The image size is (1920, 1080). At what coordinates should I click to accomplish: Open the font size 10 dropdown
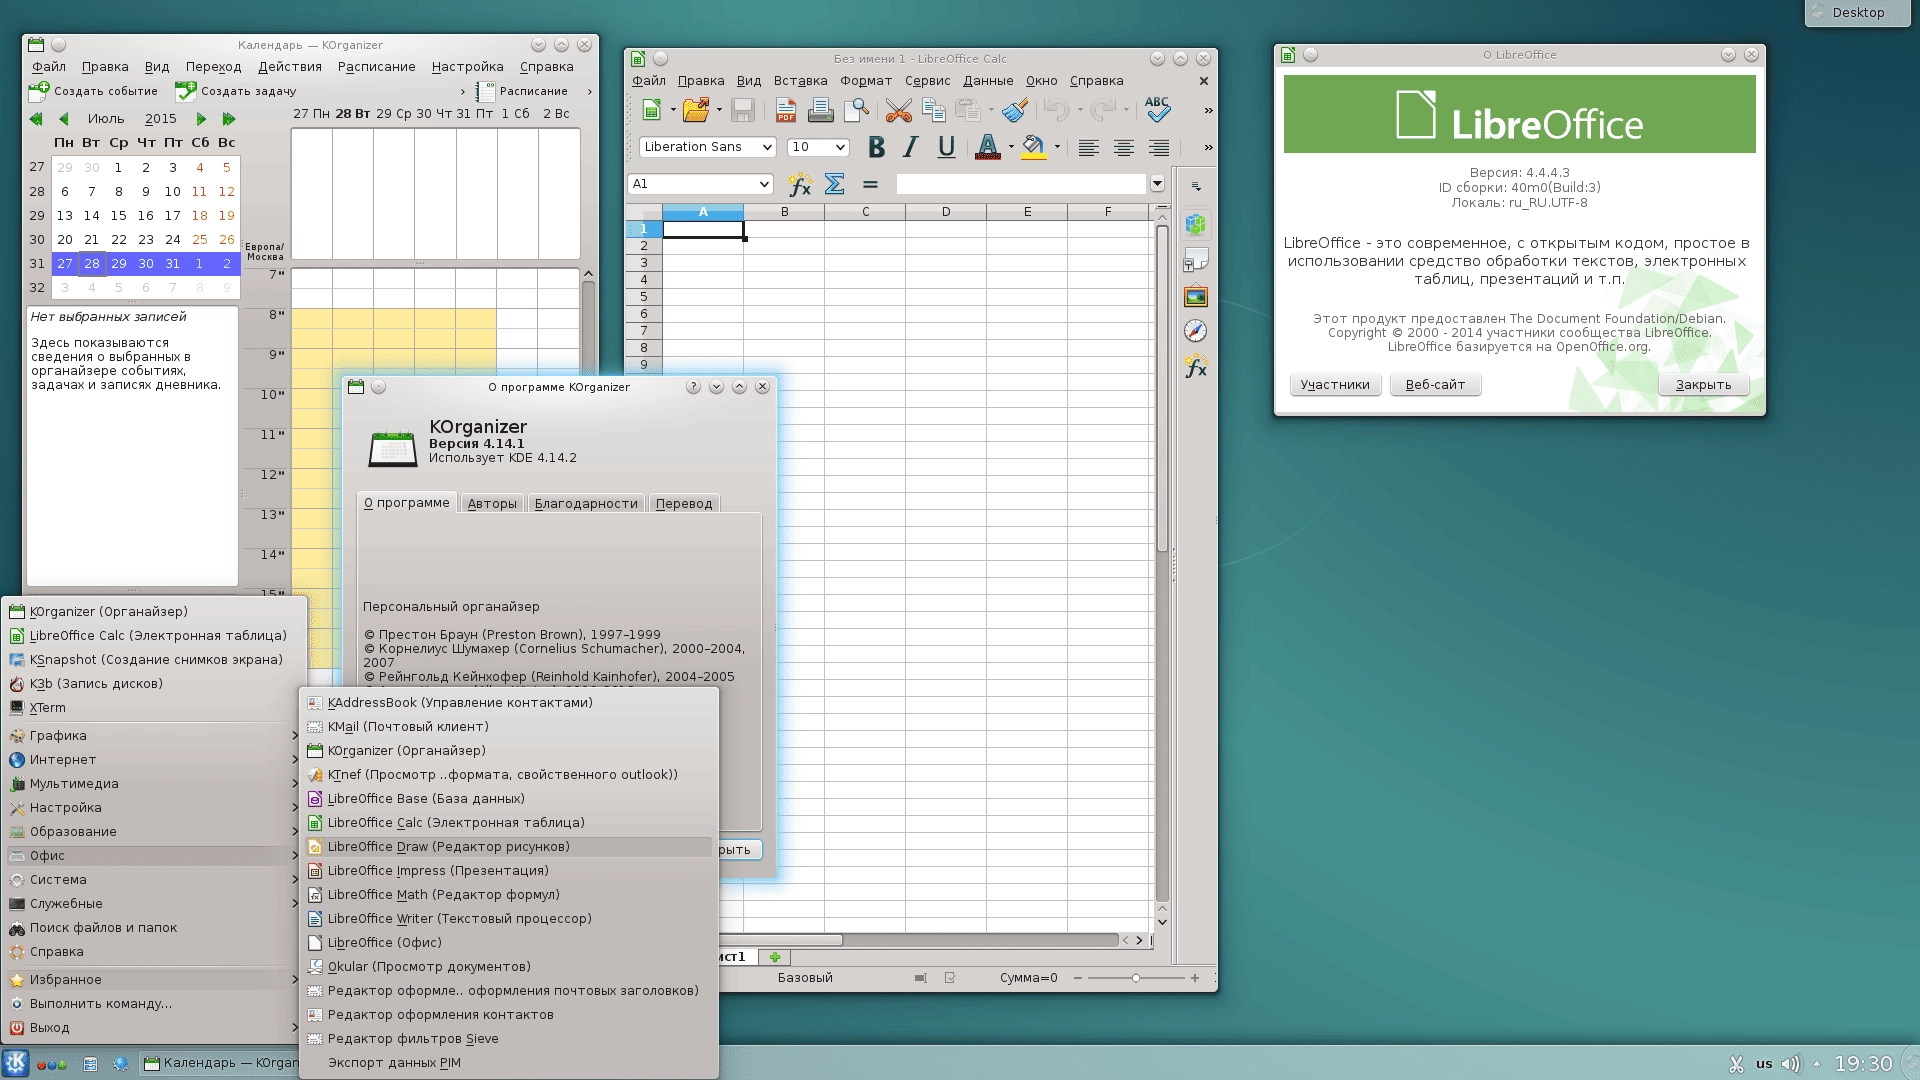[x=840, y=147]
